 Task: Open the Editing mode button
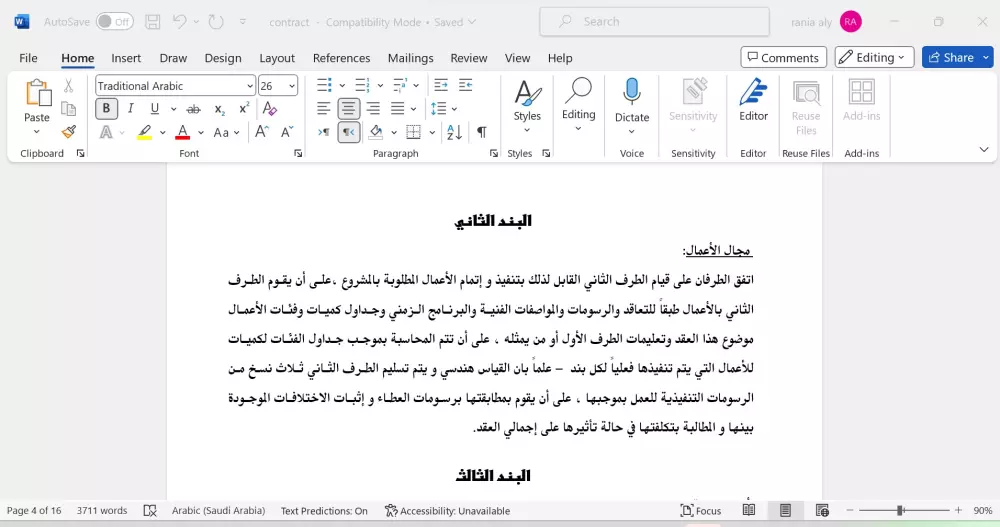click(x=874, y=57)
